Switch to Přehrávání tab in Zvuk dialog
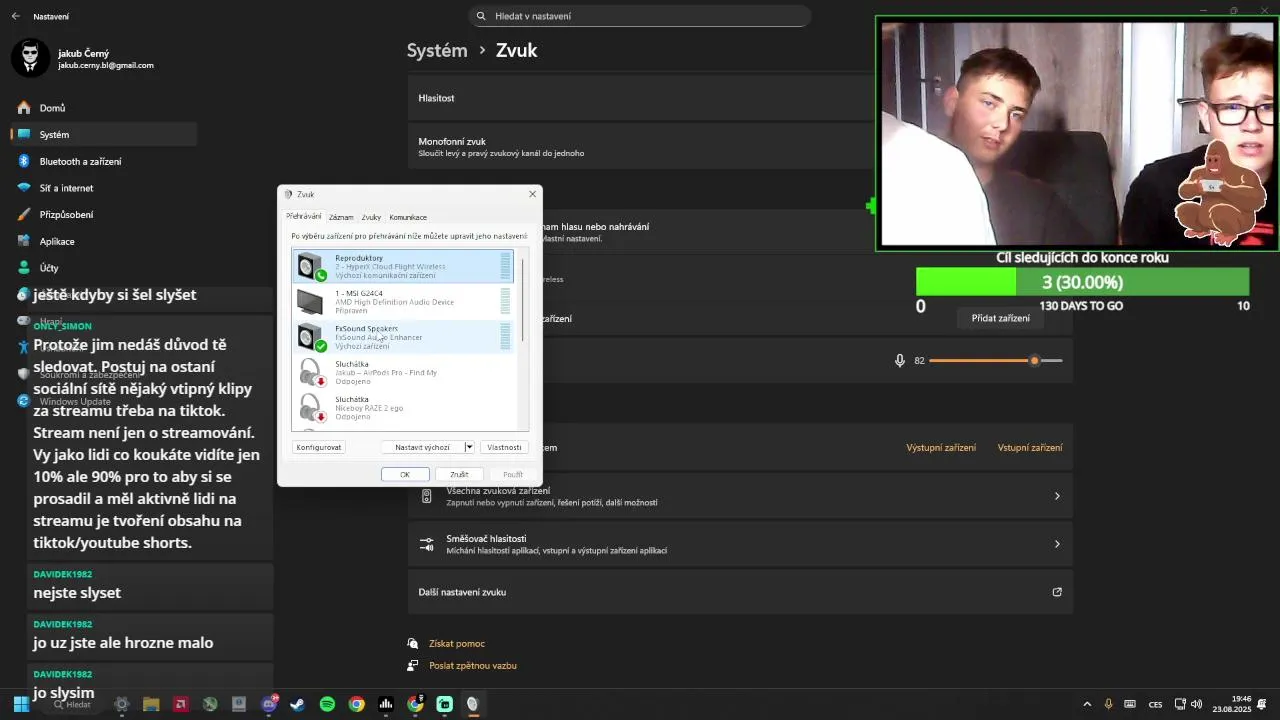 tap(304, 216)
